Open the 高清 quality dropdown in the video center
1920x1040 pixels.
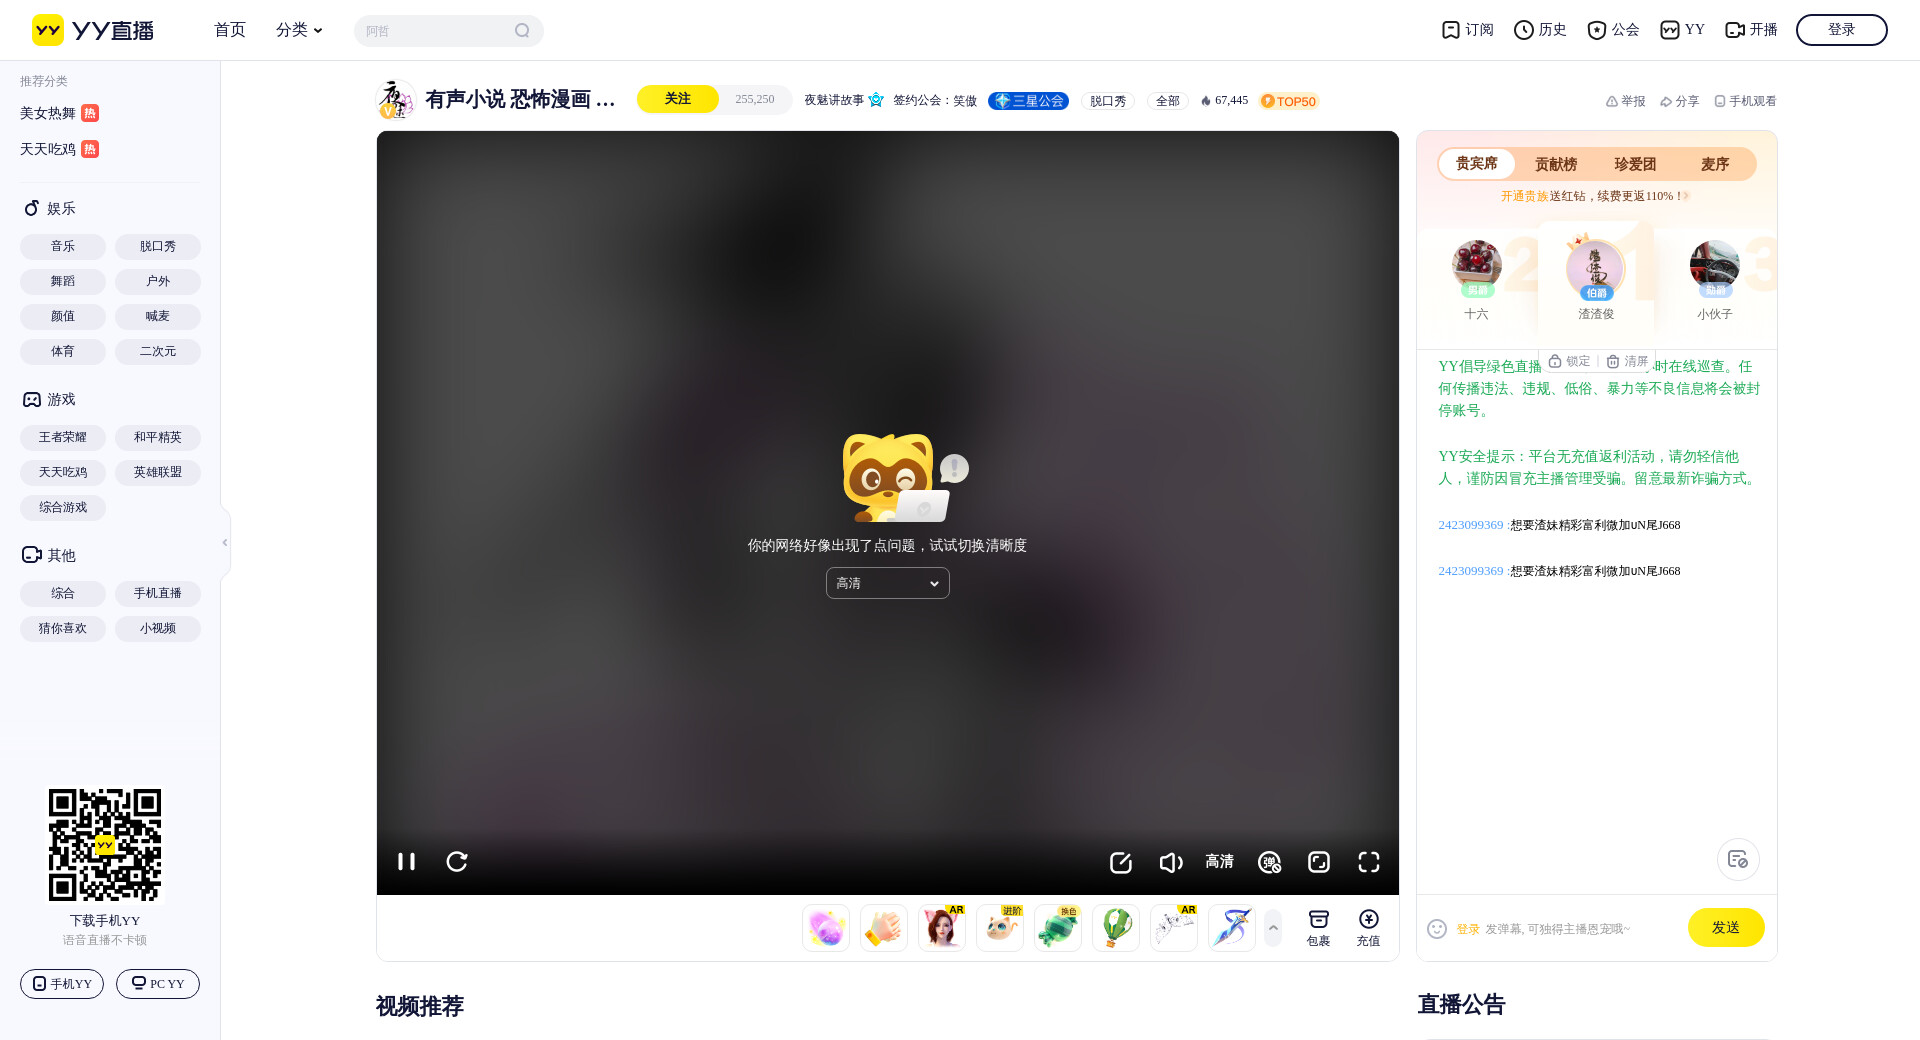(x=888, y=583)
